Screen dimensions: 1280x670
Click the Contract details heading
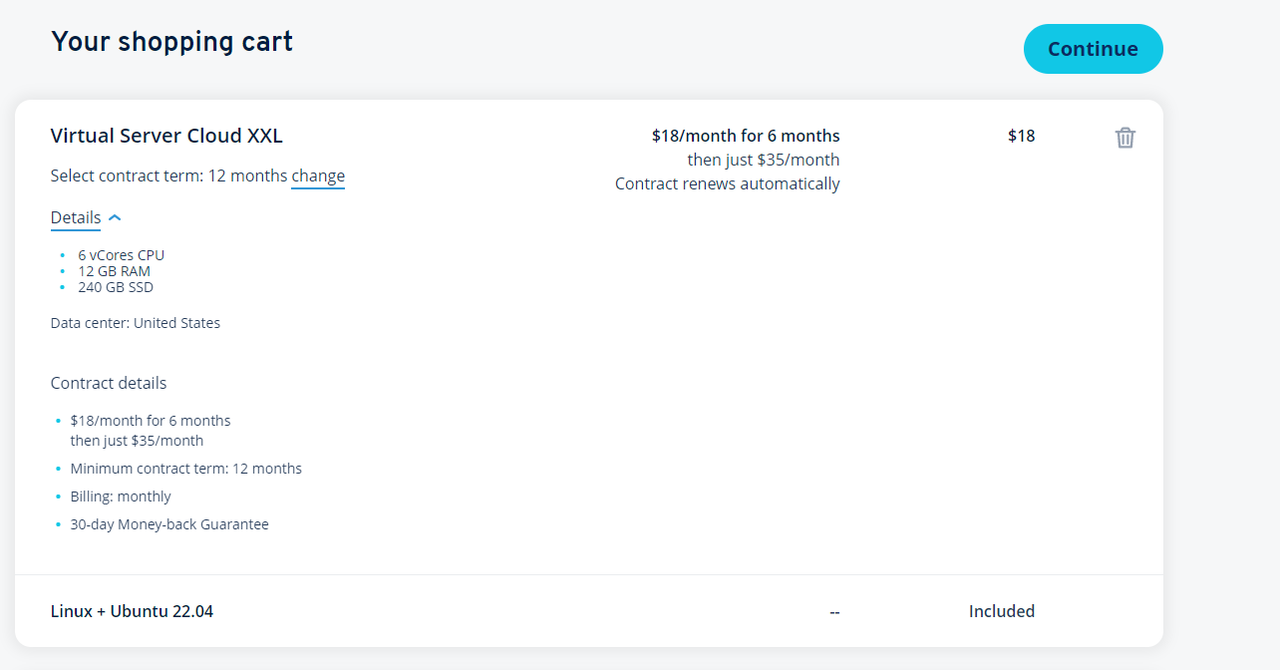pos(109,383)
